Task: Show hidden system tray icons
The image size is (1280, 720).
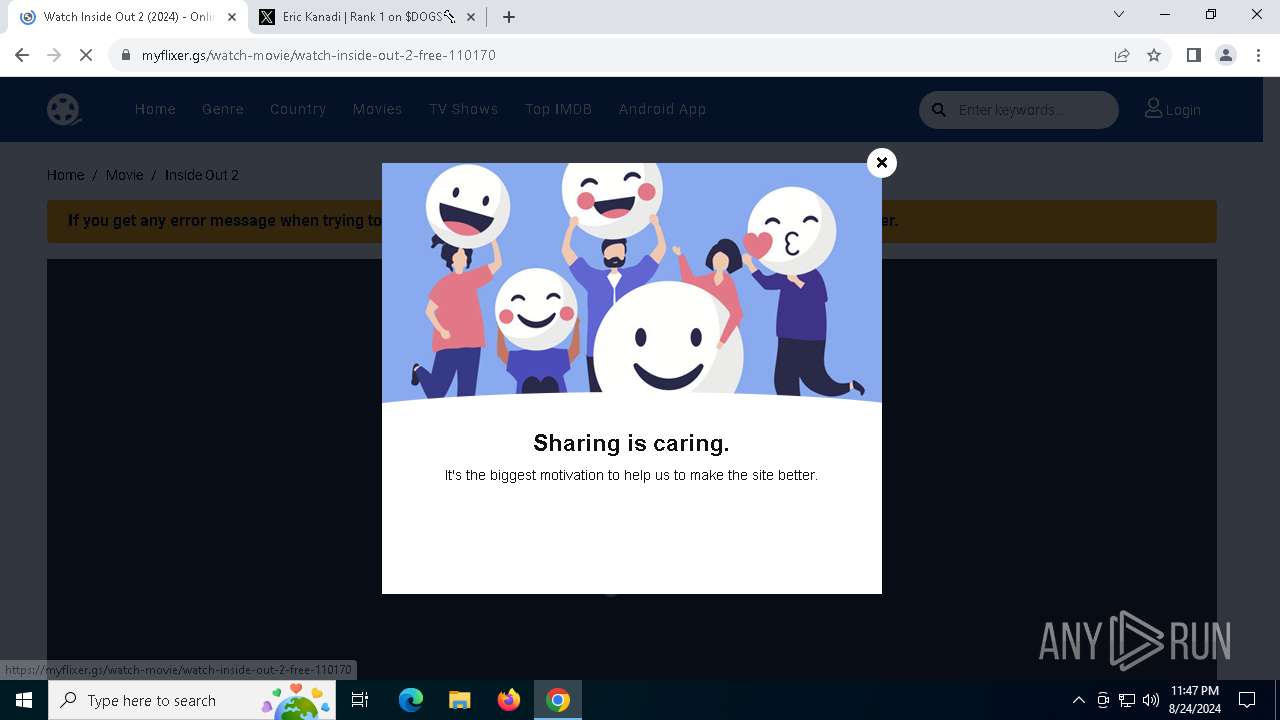Action: click(x=1078, y=700)
